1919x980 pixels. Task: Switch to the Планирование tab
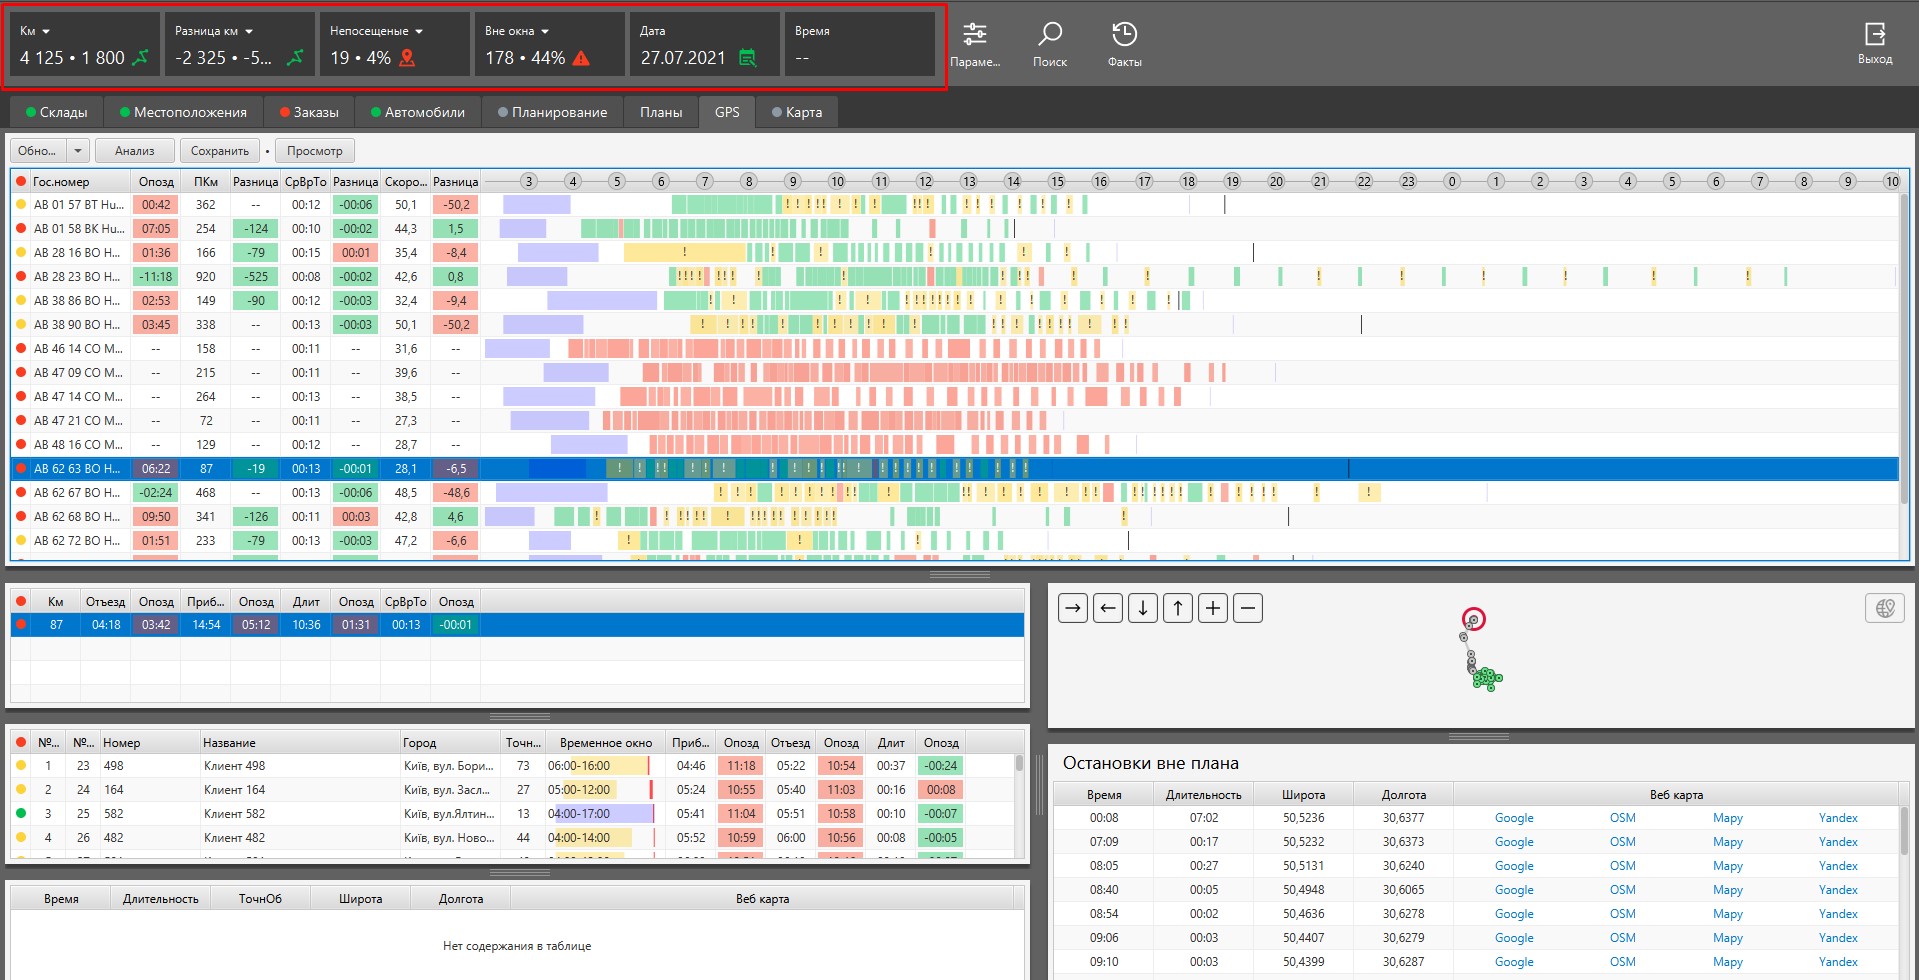(552, 112)
